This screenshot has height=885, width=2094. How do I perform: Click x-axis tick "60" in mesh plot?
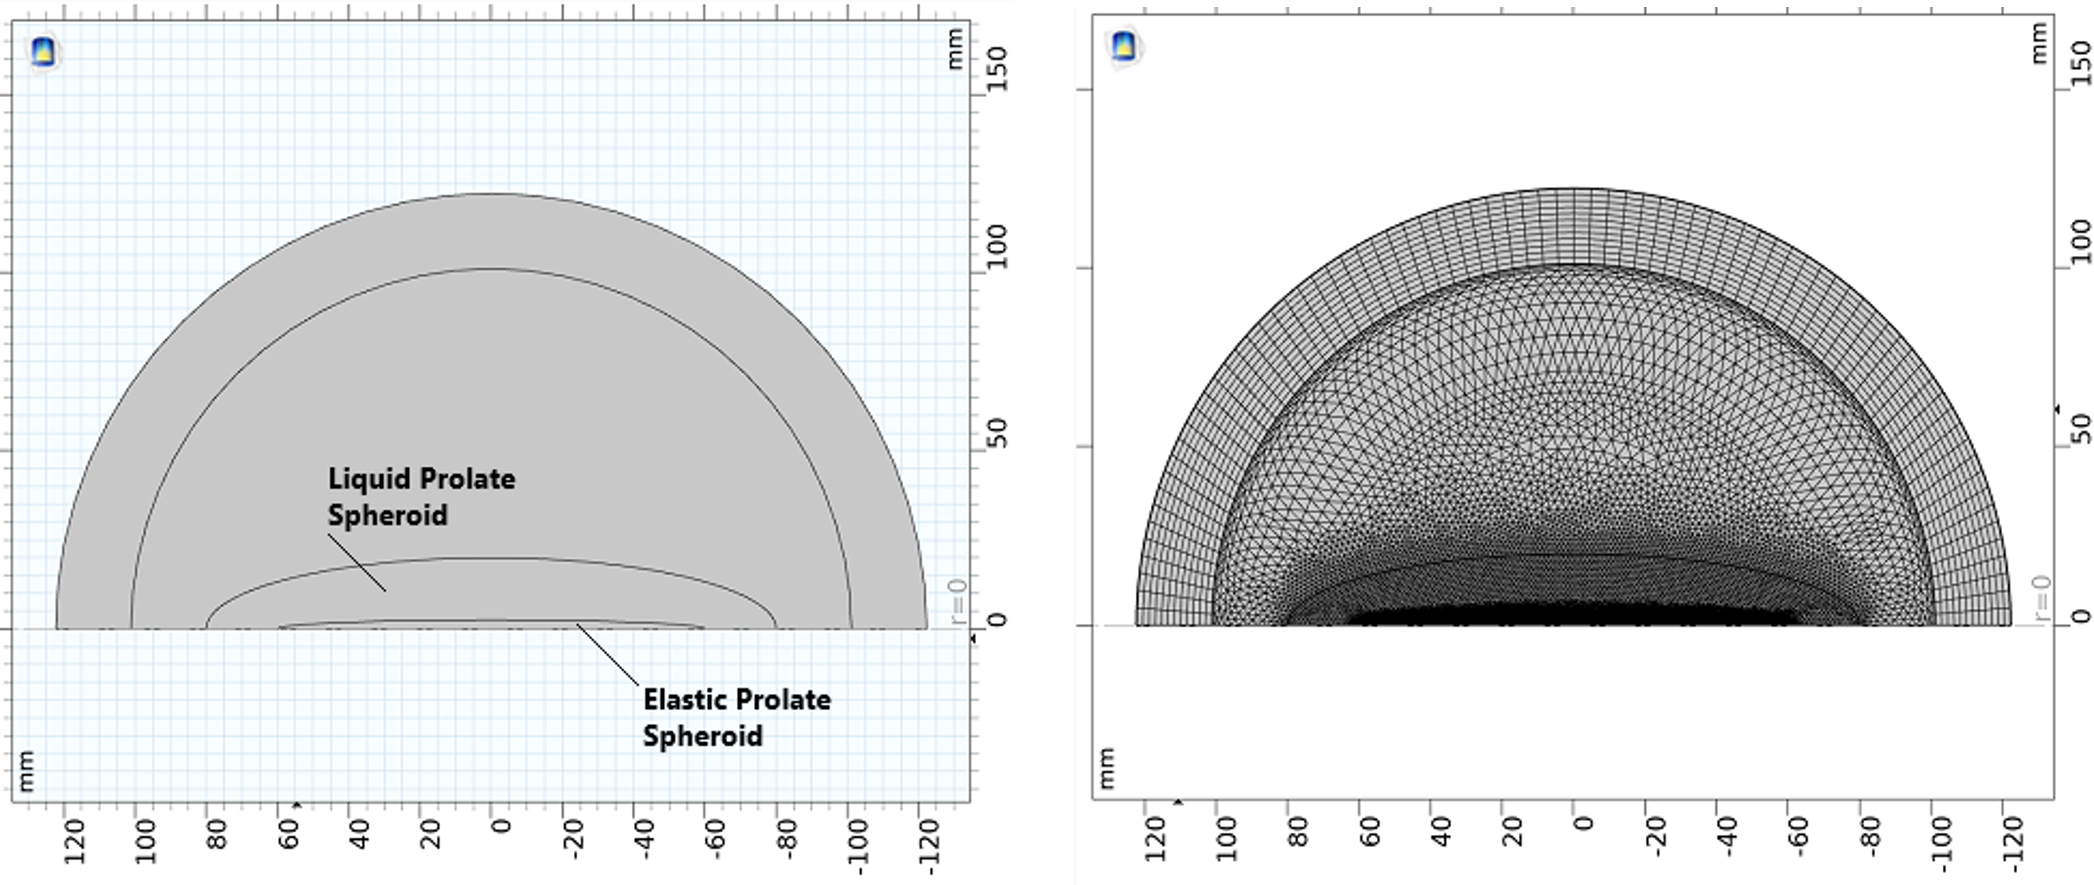click(1370, 832)
